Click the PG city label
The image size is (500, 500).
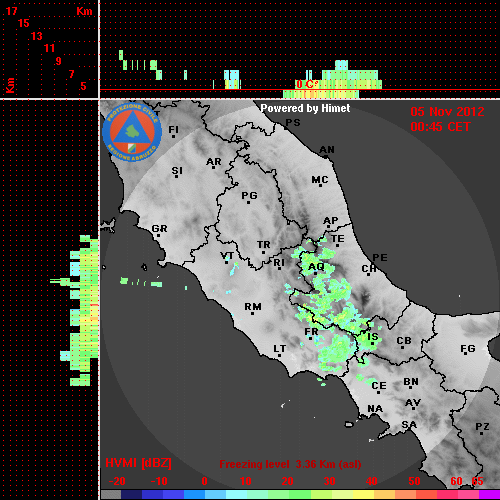click(x=249, y=195)
